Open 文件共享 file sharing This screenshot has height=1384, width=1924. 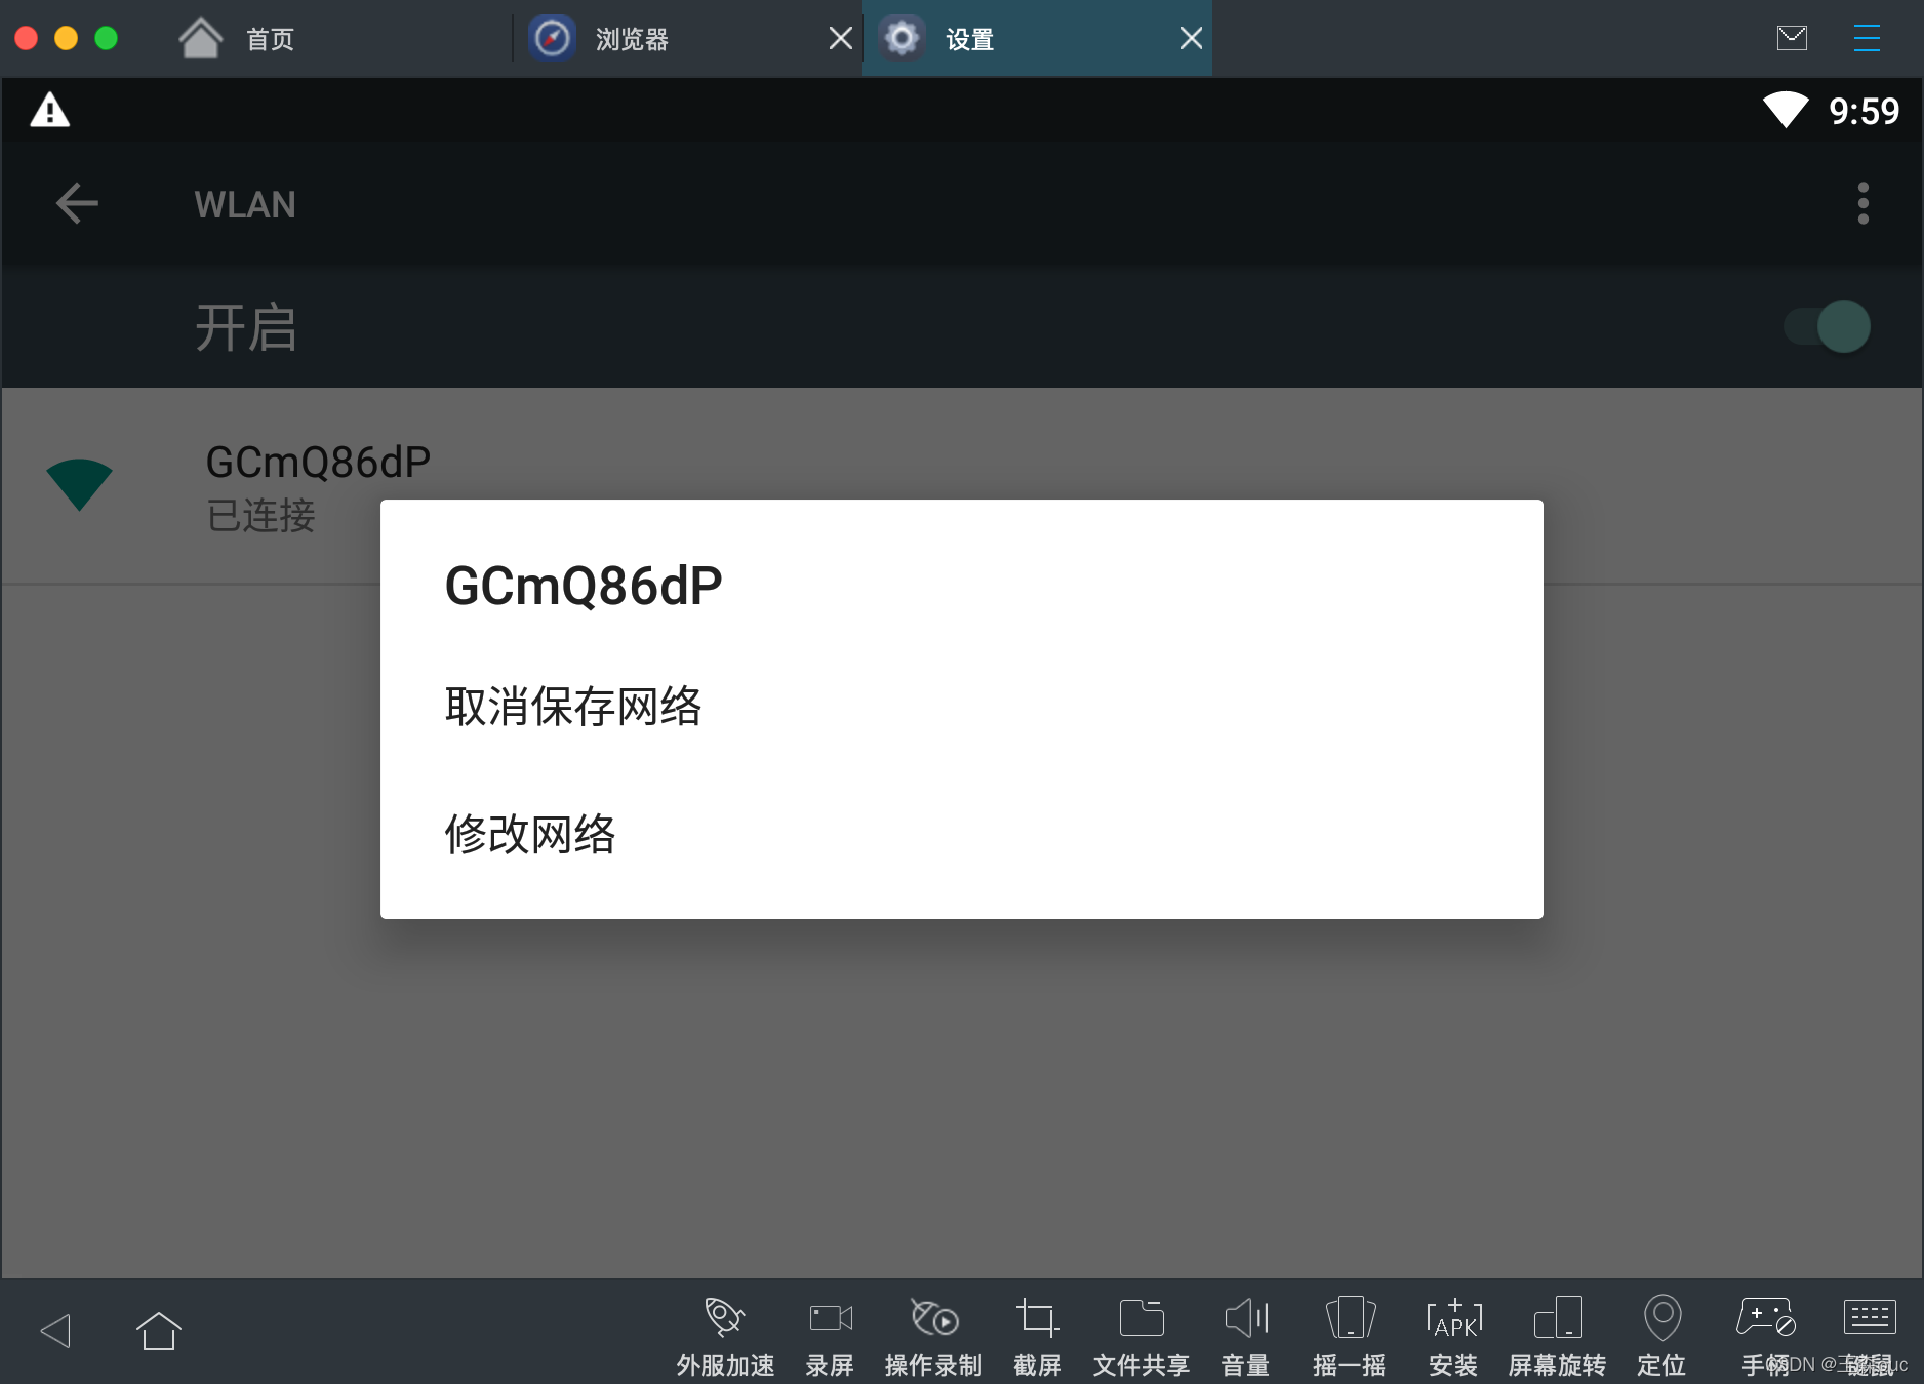click(1141, 1320)
